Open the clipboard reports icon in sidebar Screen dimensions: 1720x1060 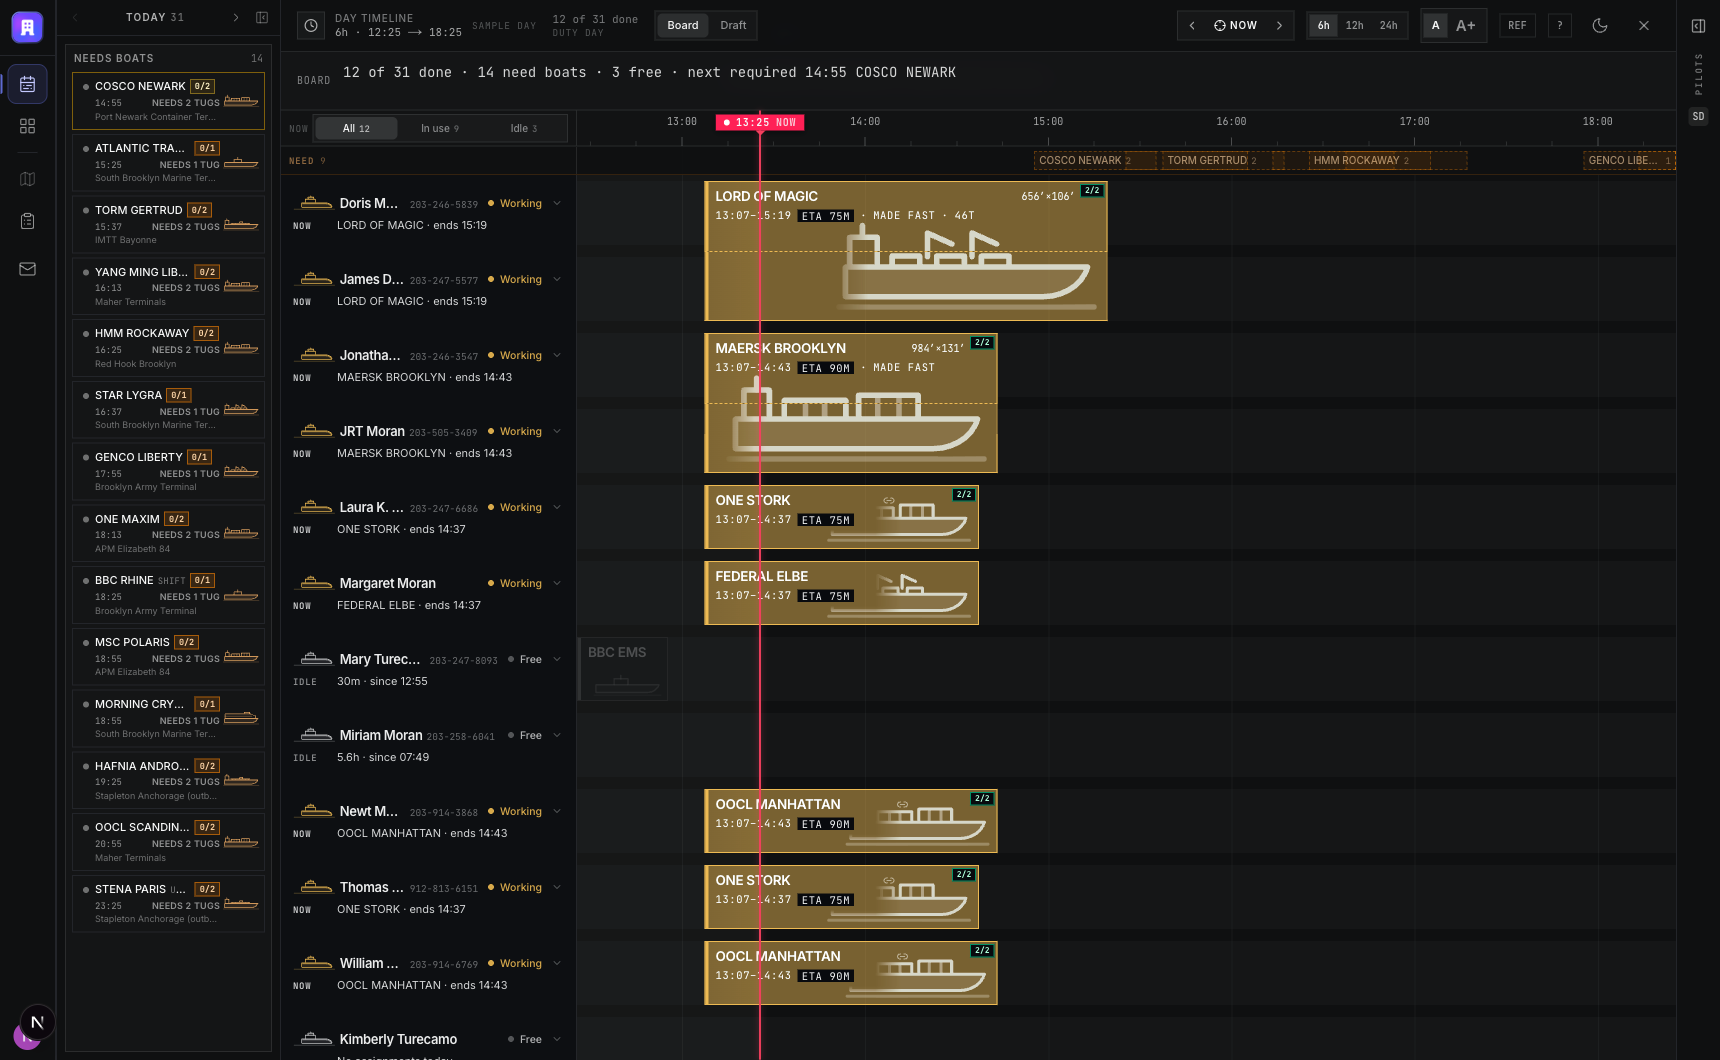27,221
